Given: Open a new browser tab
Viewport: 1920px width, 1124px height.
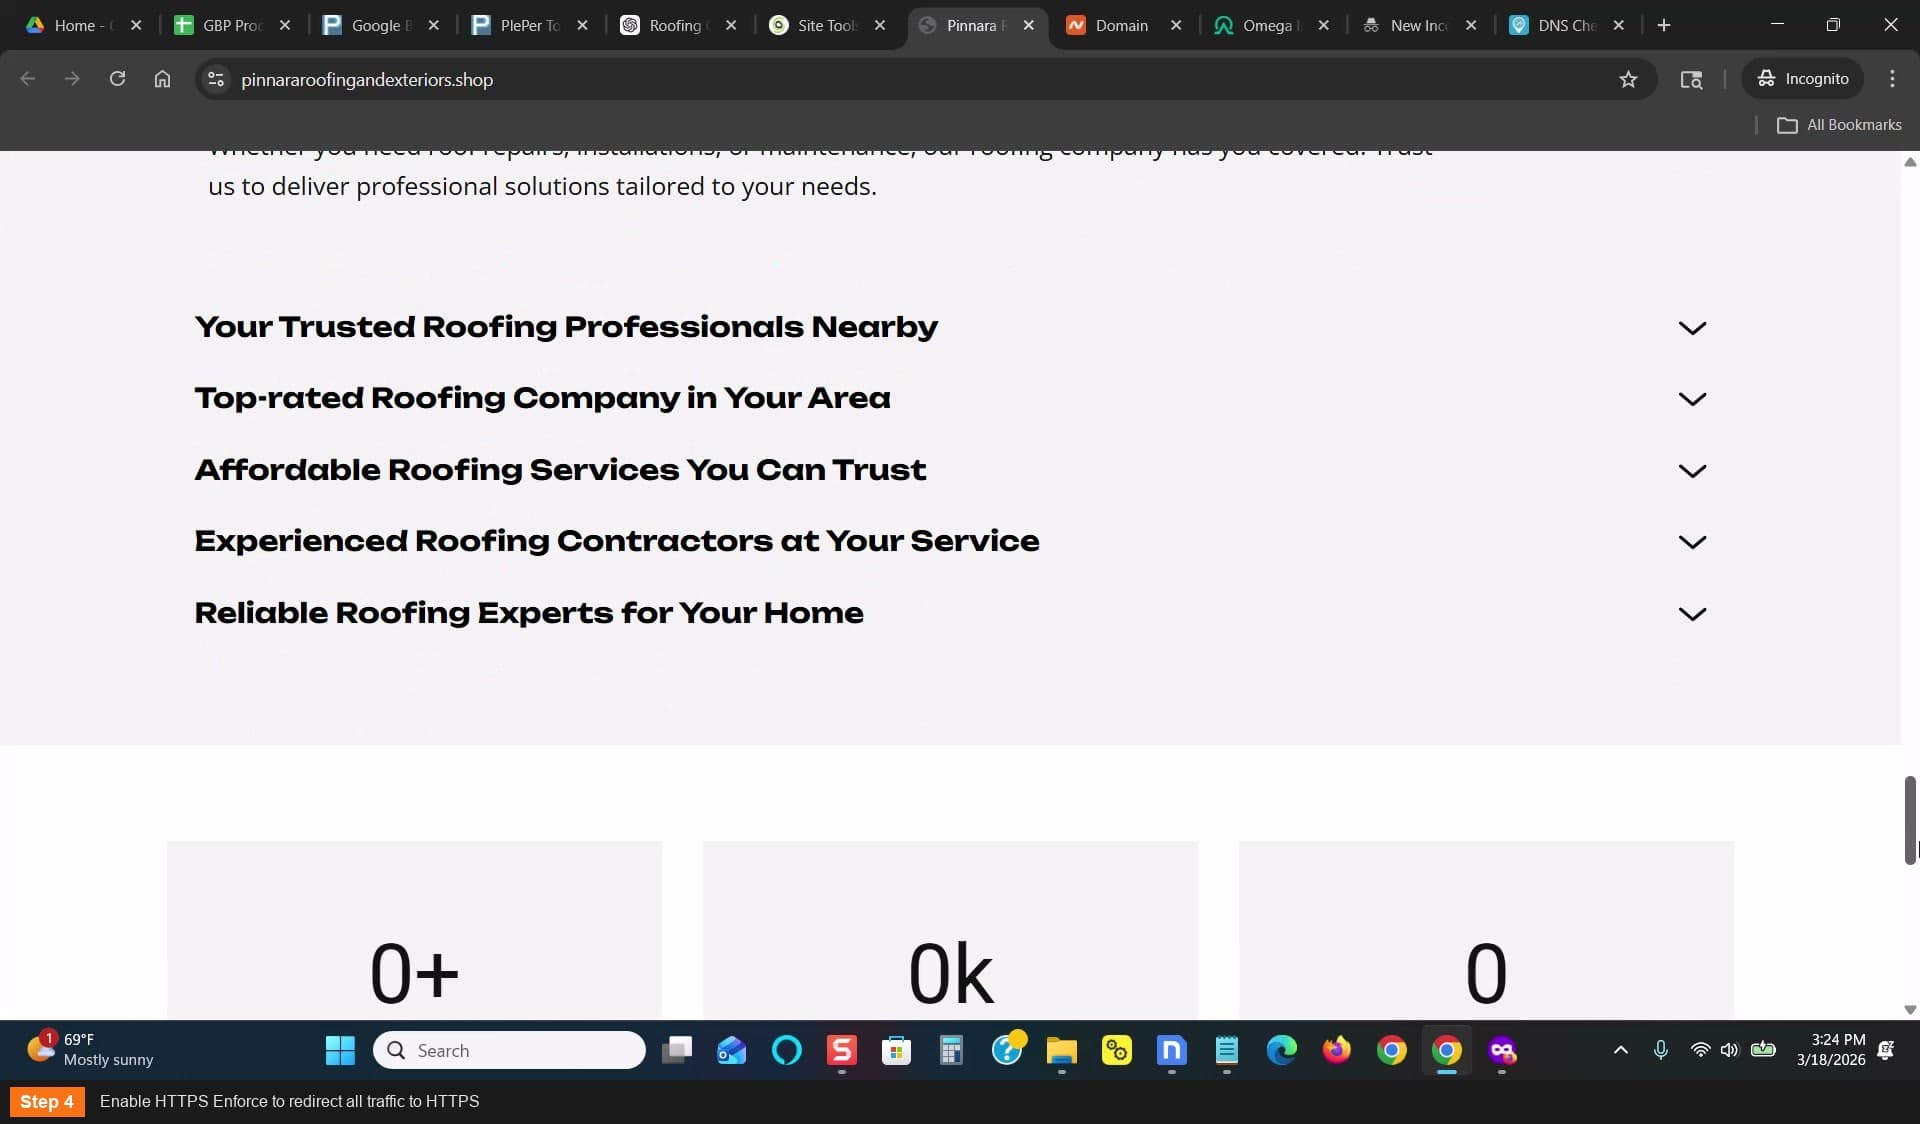Looking at the screenshot, I should tap(1664, 25).
